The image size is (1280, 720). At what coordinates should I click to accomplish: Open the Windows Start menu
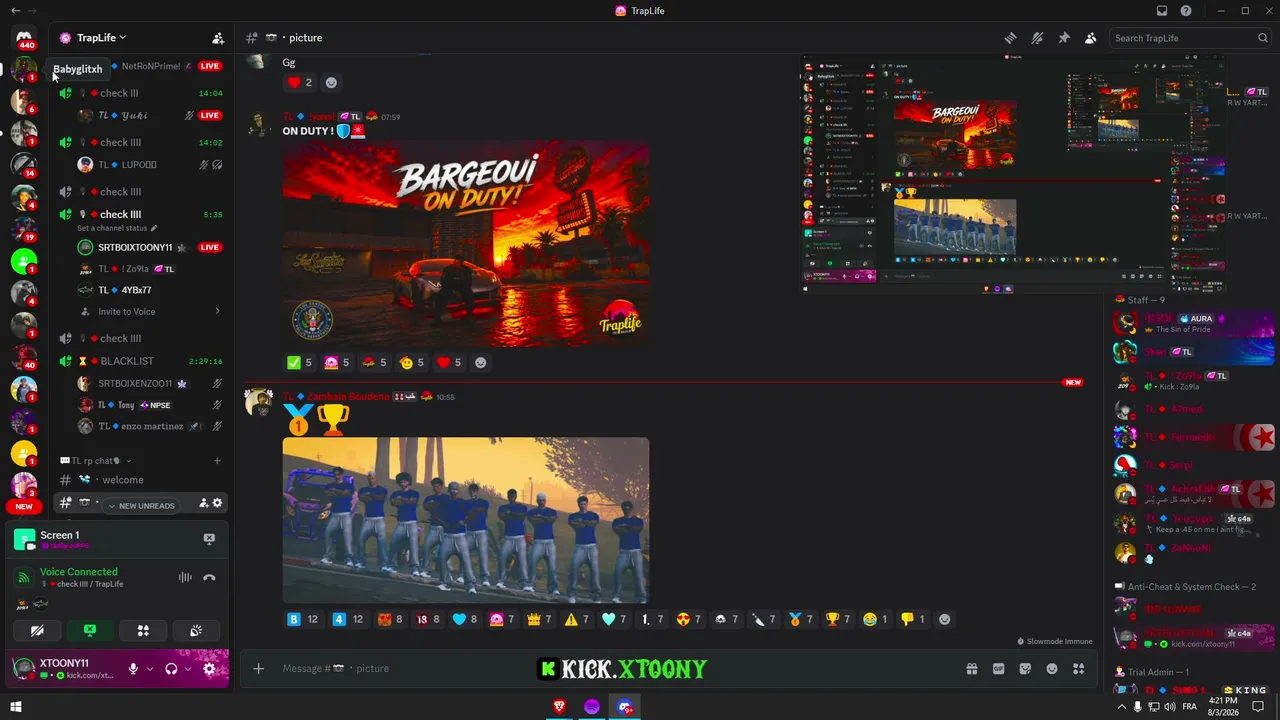(15, 707)
